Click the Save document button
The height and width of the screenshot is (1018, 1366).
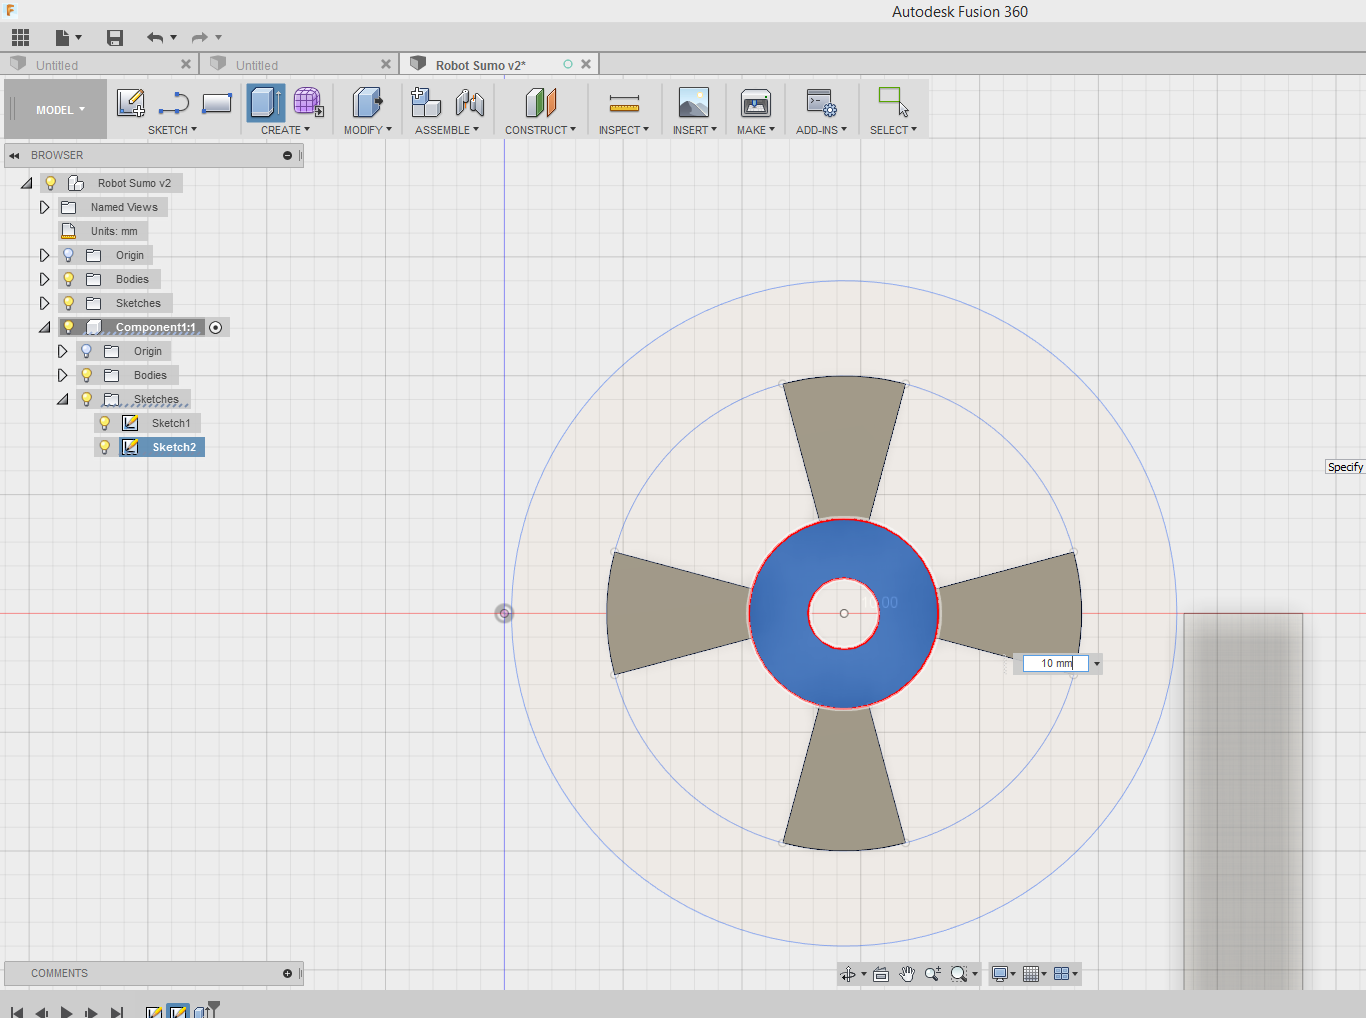(x=114, y=37)
